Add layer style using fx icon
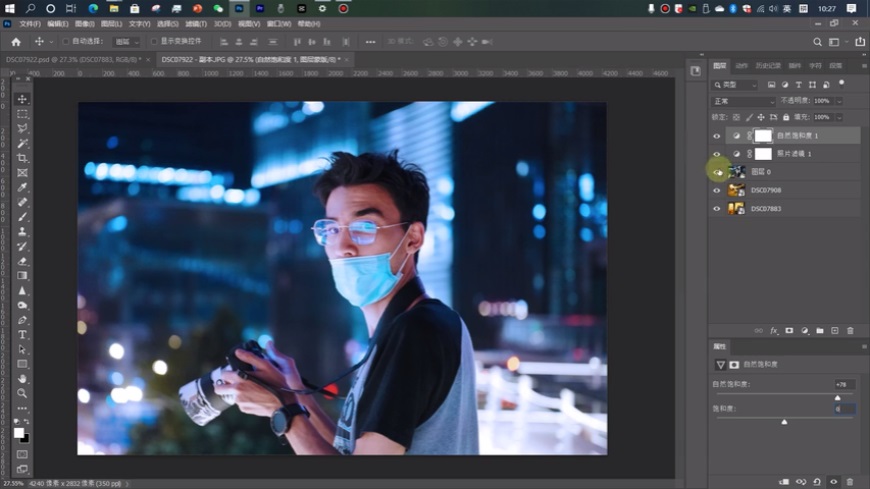Viewport: 870px width, 489px height. [773, 331]
